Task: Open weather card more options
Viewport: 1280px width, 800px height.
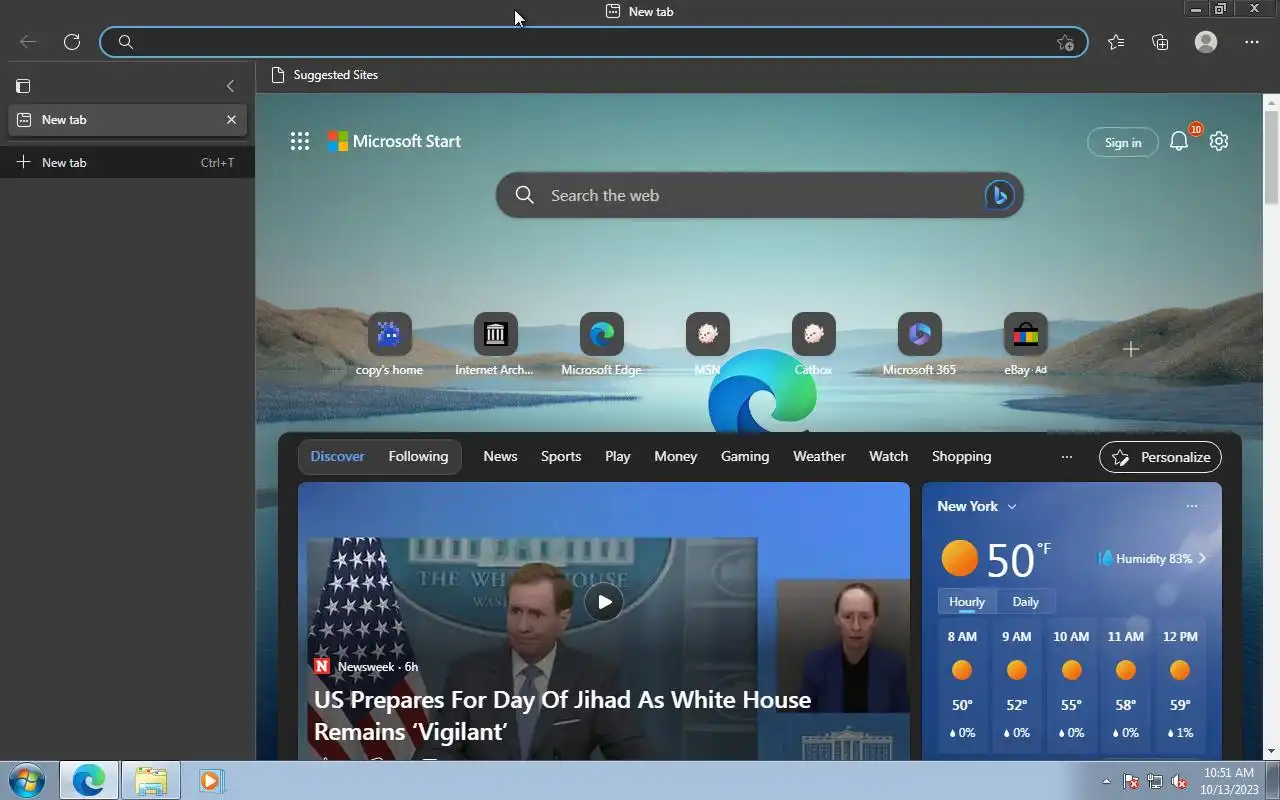Action: coord(1191,506)
